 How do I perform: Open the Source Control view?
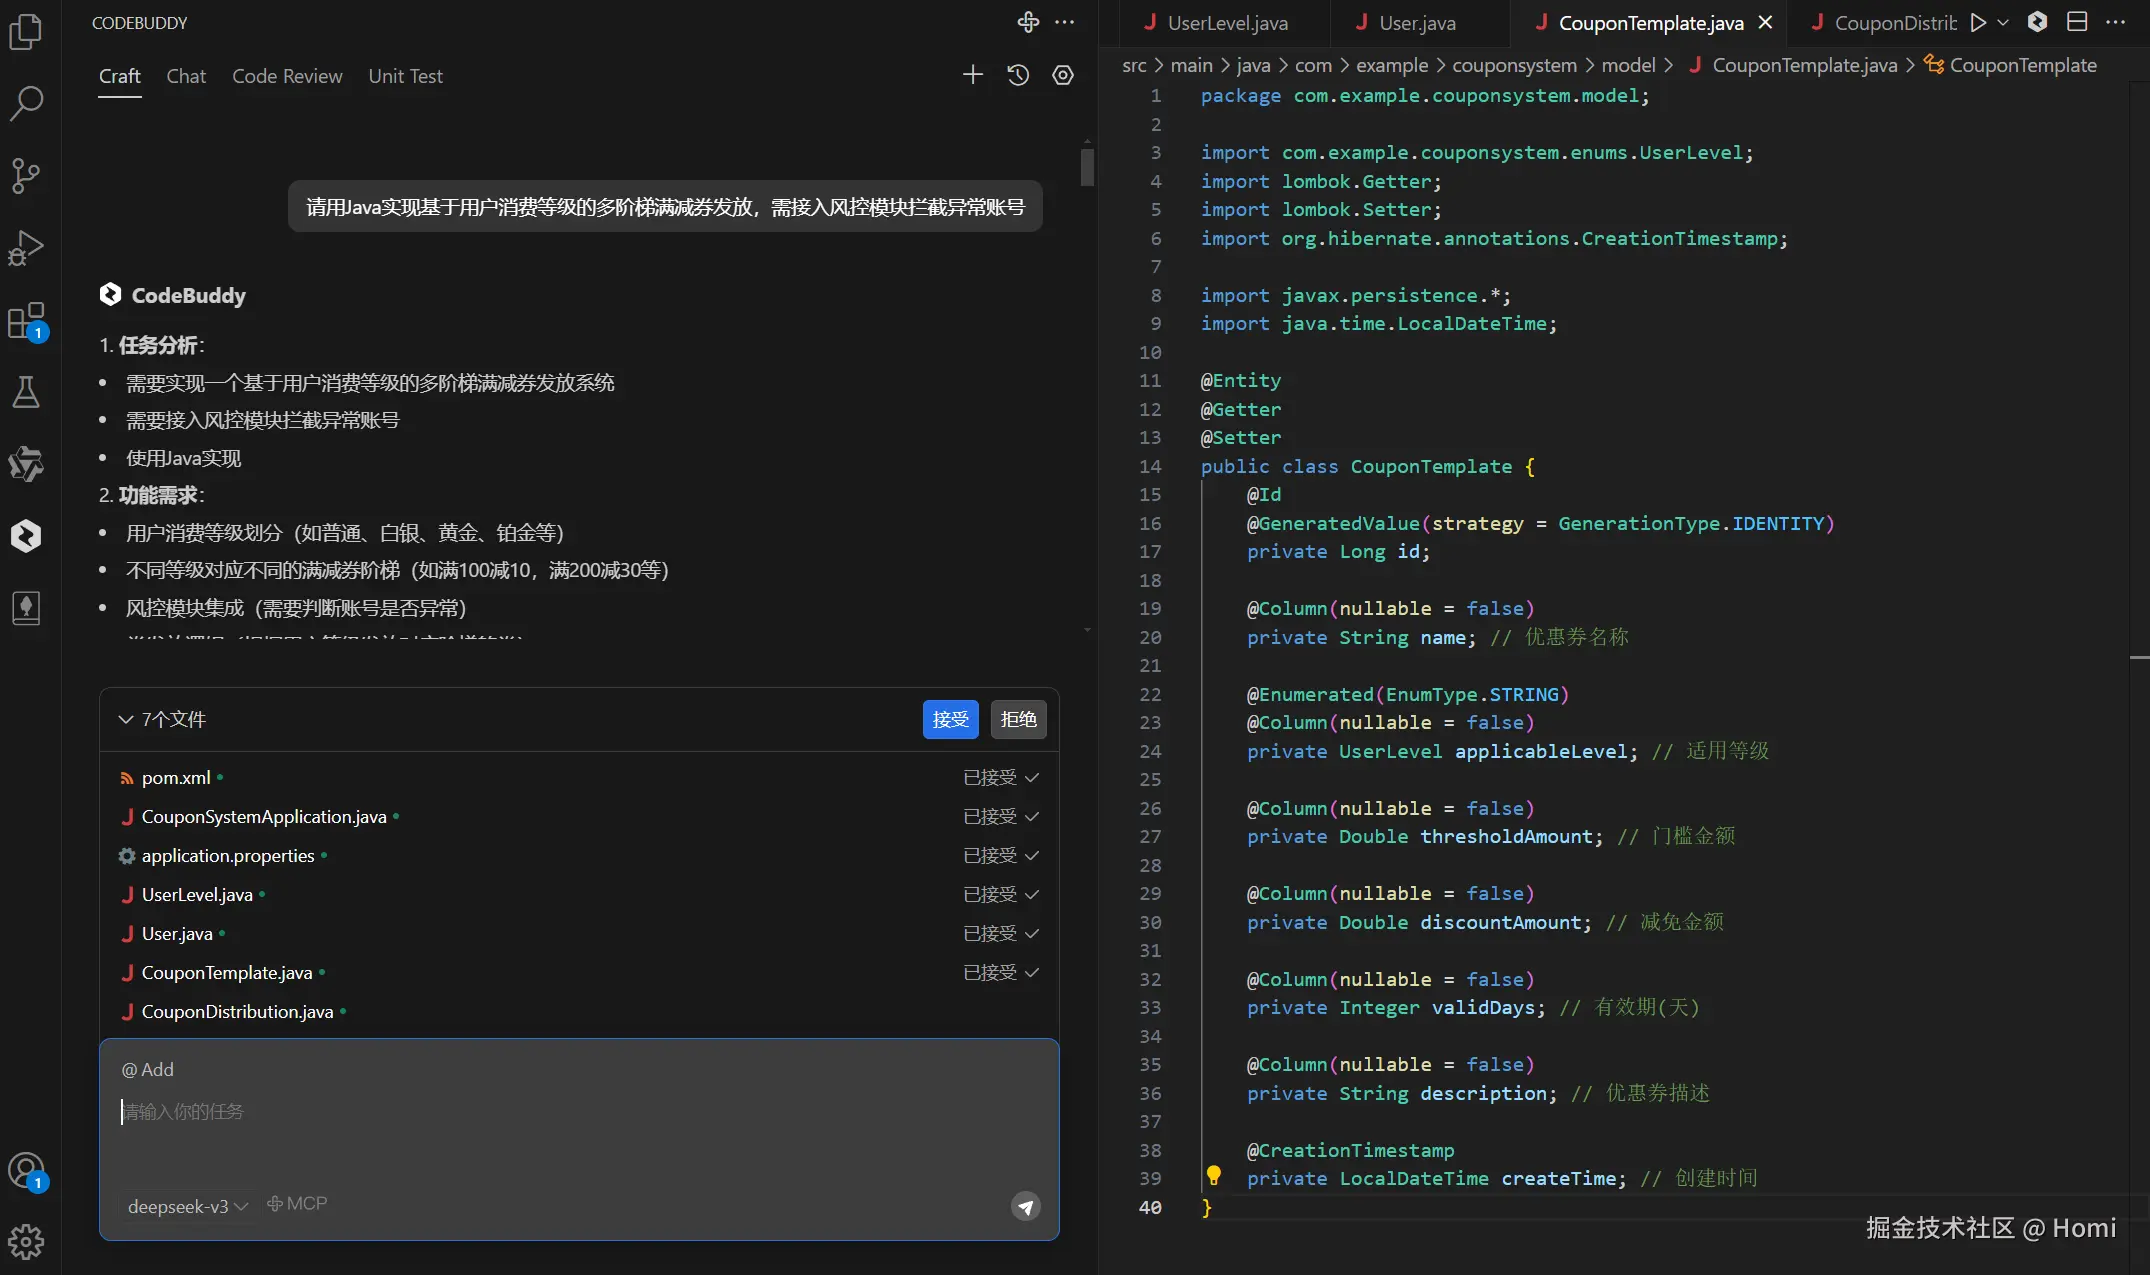26,176
